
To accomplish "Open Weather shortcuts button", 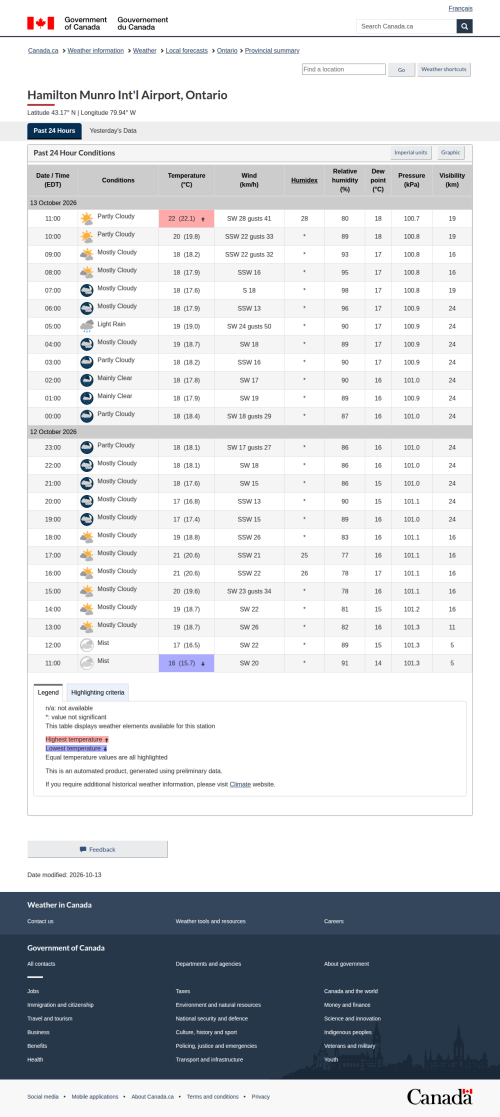I will click(444, 70).
